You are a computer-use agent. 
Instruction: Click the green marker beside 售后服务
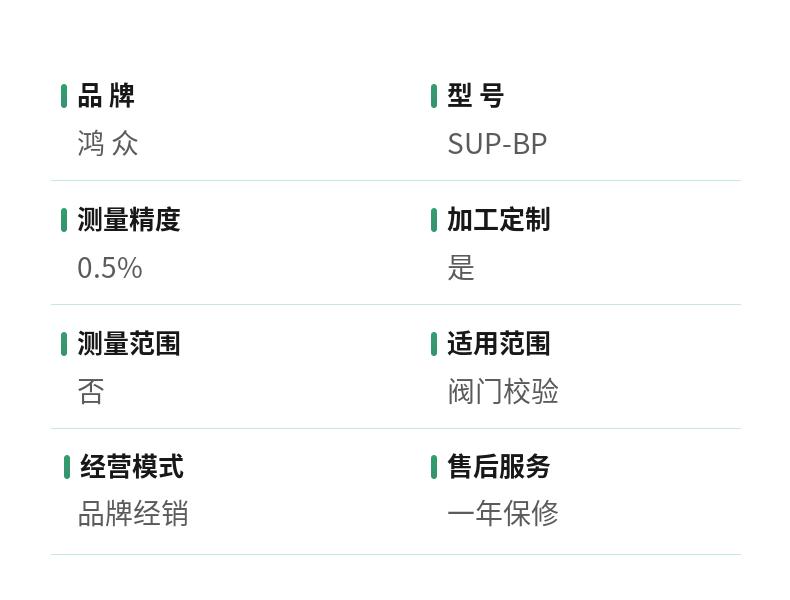434,467
